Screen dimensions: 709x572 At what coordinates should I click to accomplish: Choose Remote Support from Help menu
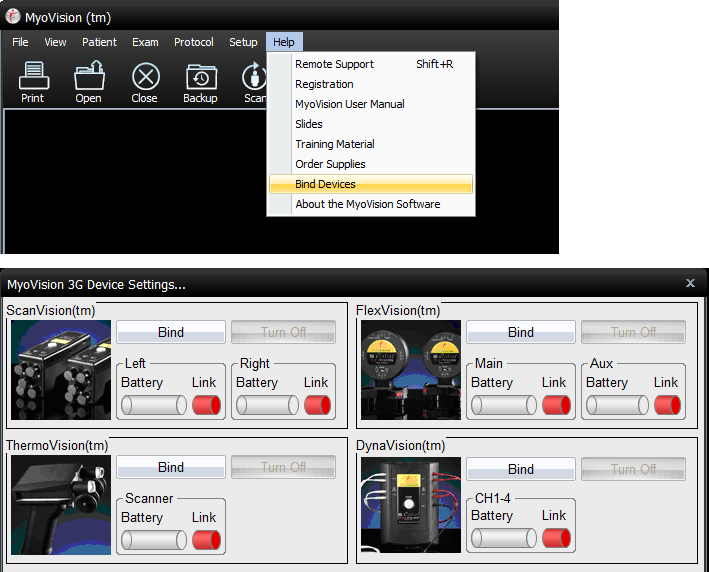click(371, 64)
